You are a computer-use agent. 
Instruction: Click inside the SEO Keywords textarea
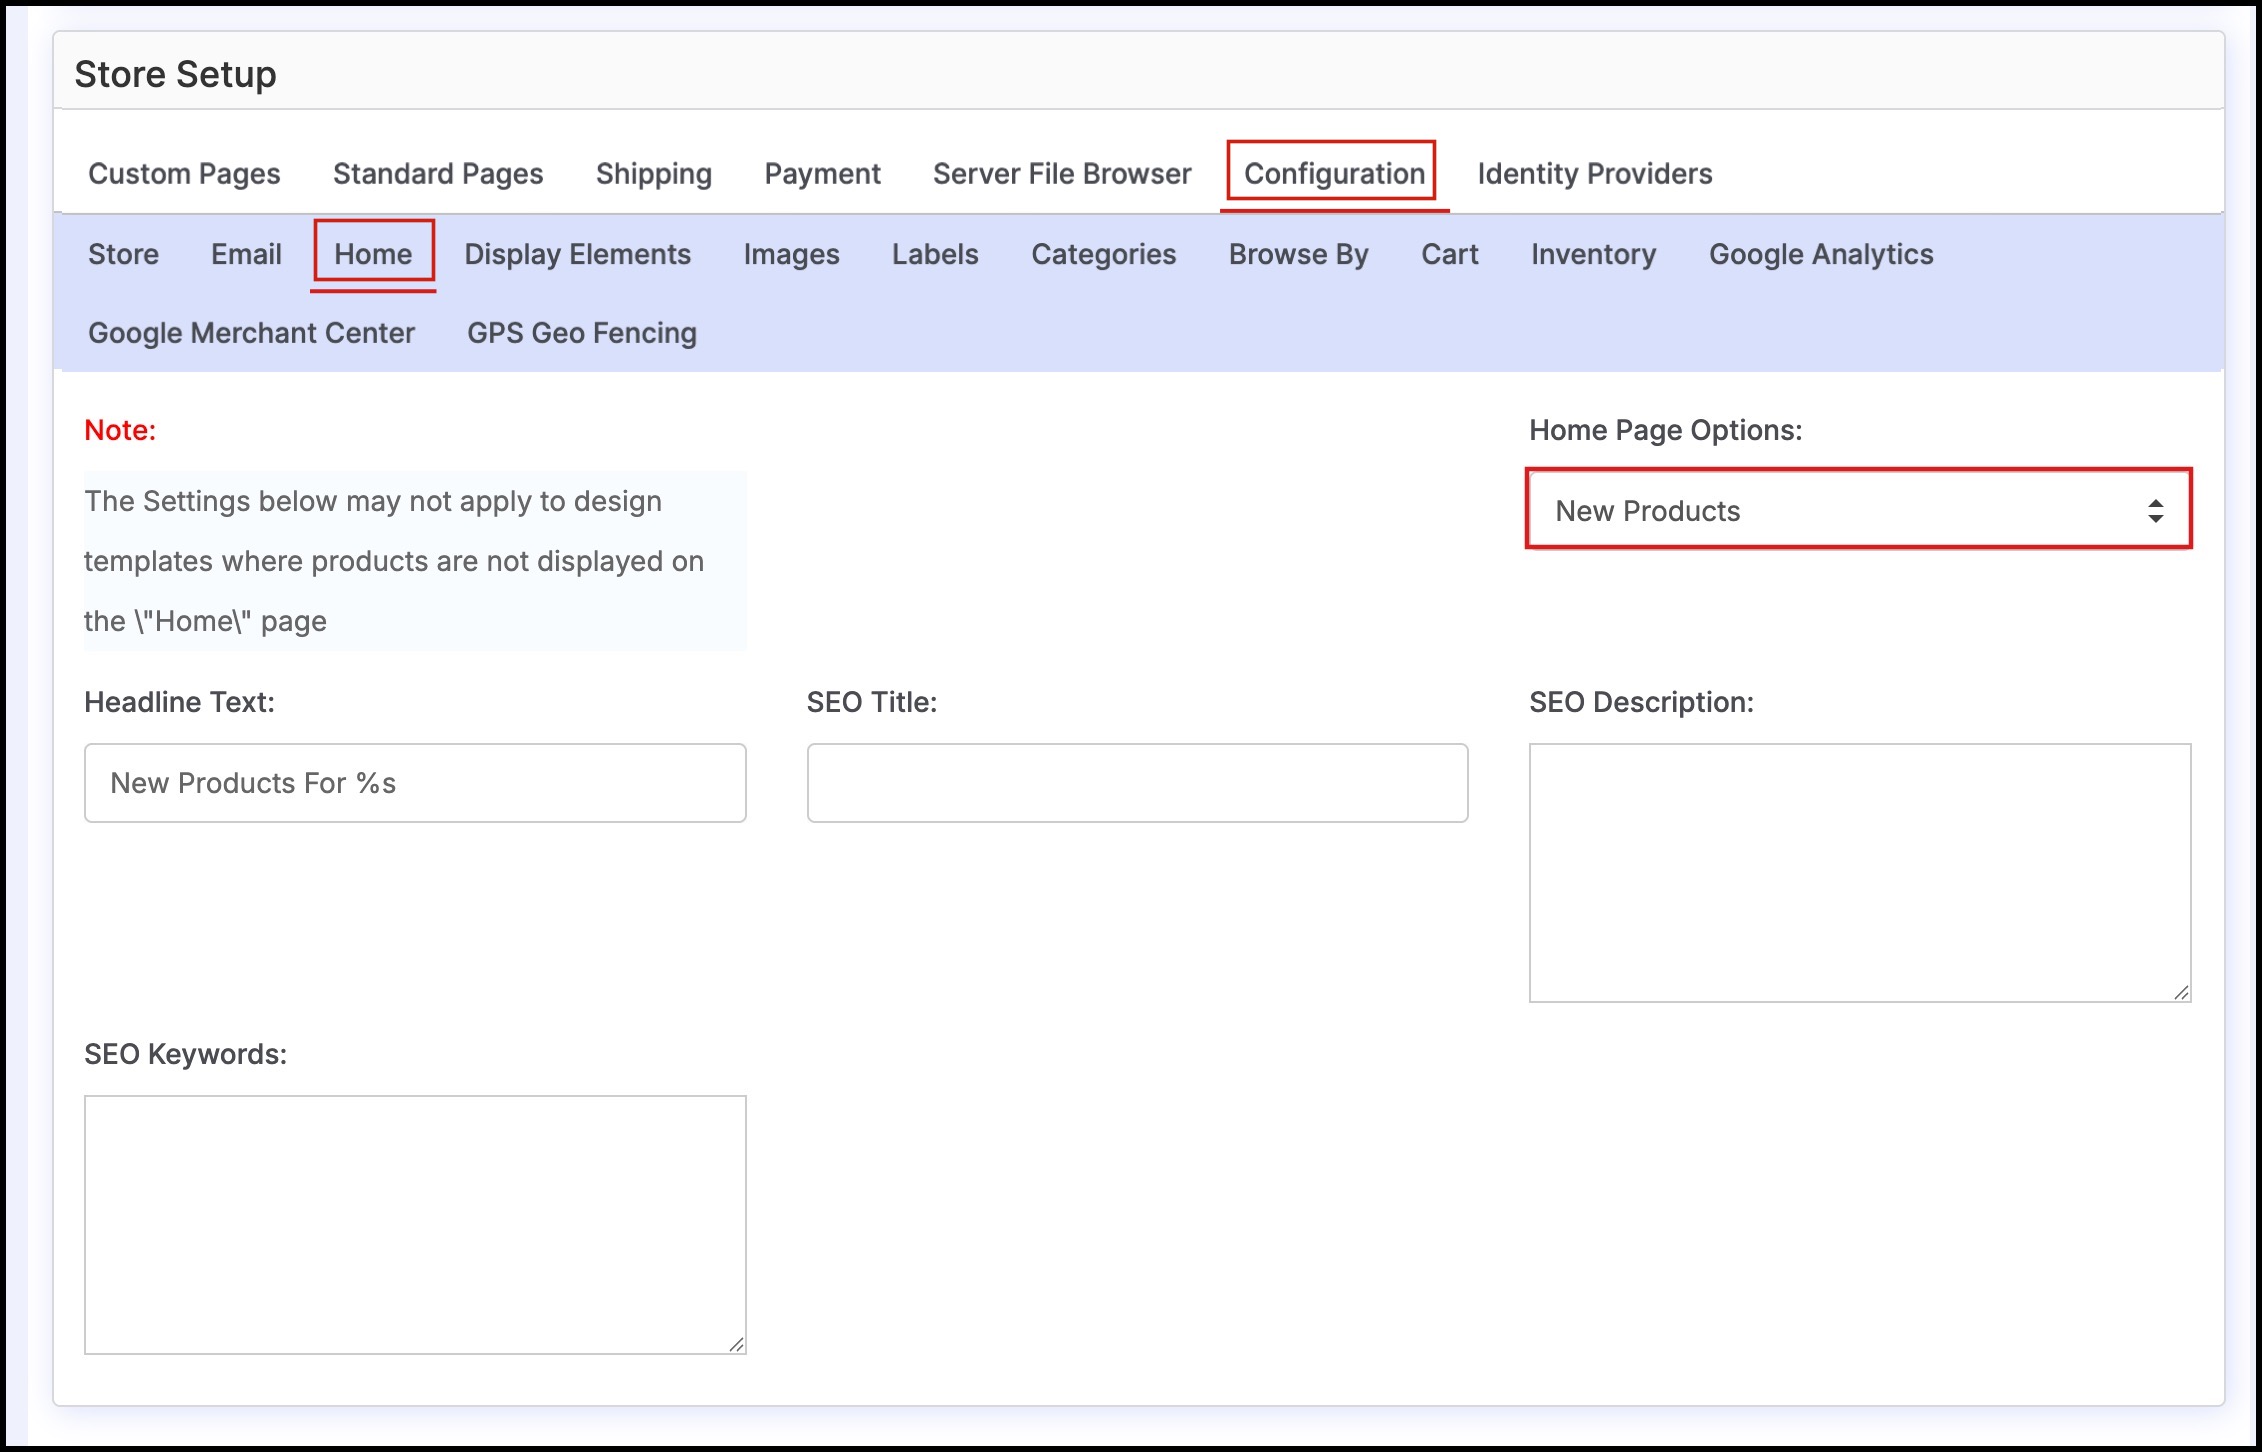[415, 1224]
